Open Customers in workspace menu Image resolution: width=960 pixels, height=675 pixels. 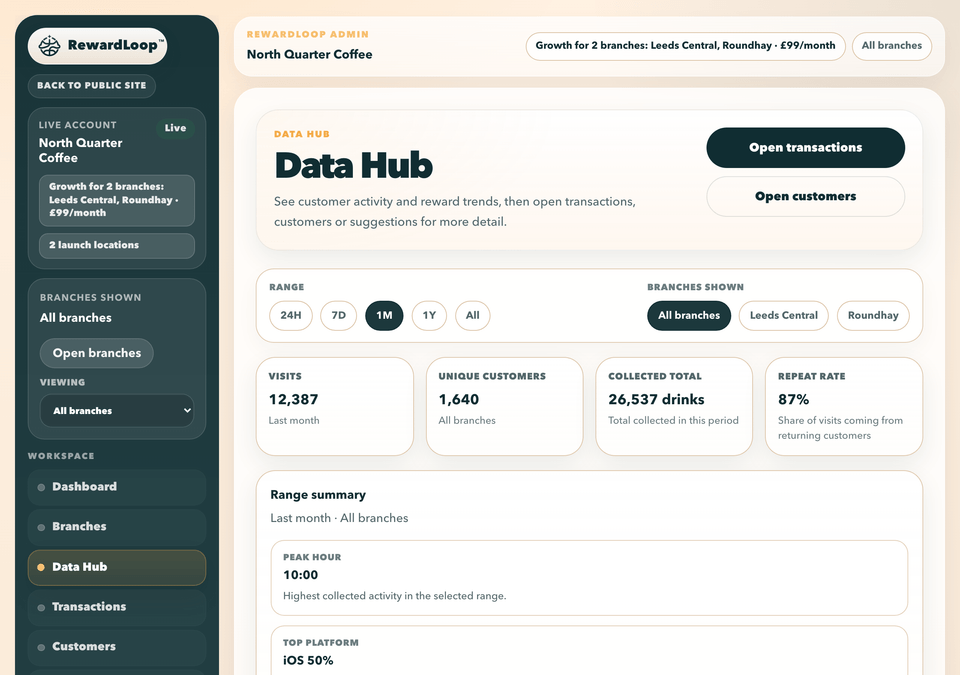(x=117, y=647)
